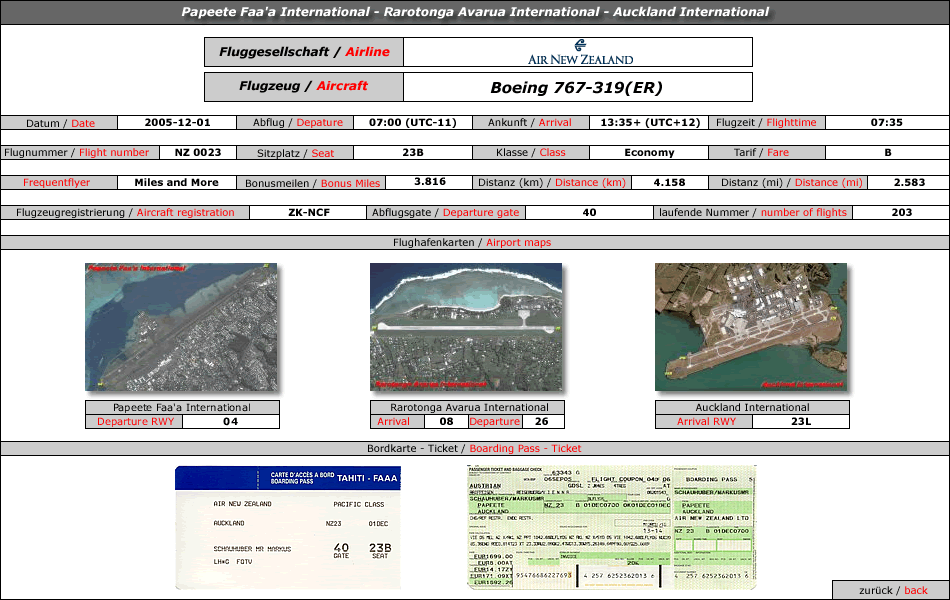Click the Abflugsgate / Departure gate label
Image resolution: width=950 pixels, height=600 pixels.
click(445, 213)
